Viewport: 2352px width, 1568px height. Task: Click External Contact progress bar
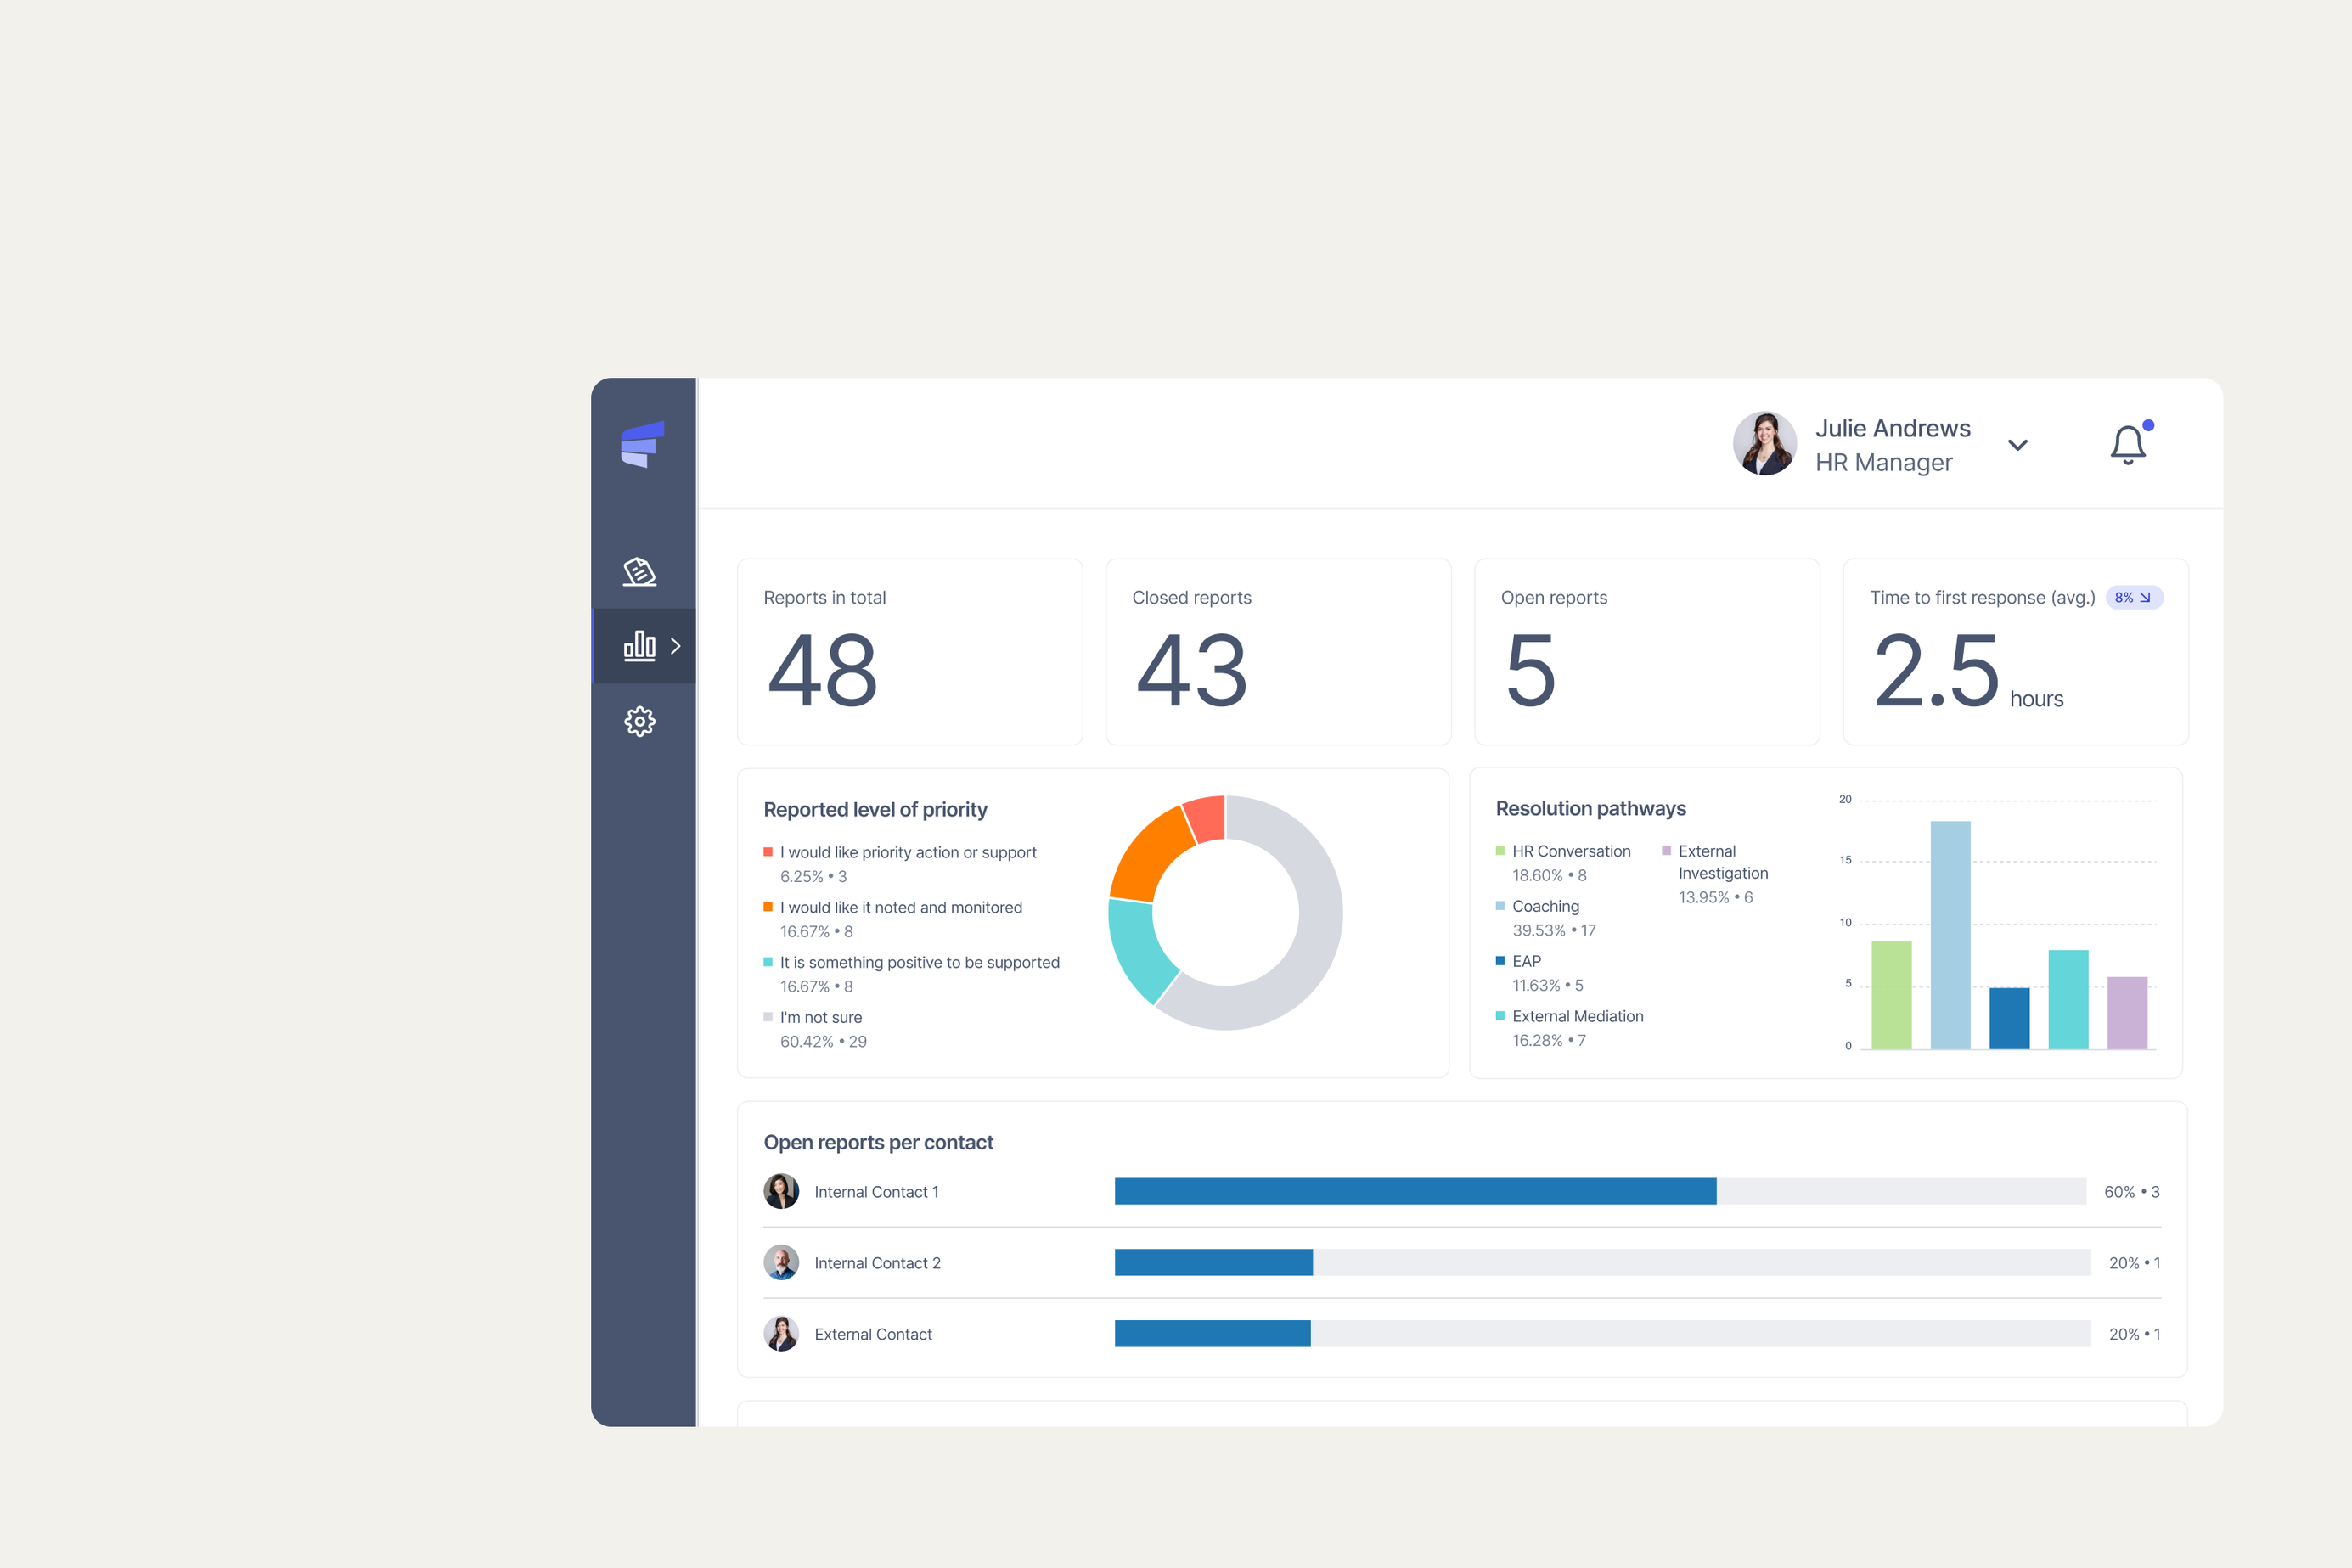coord(1602,1333)
